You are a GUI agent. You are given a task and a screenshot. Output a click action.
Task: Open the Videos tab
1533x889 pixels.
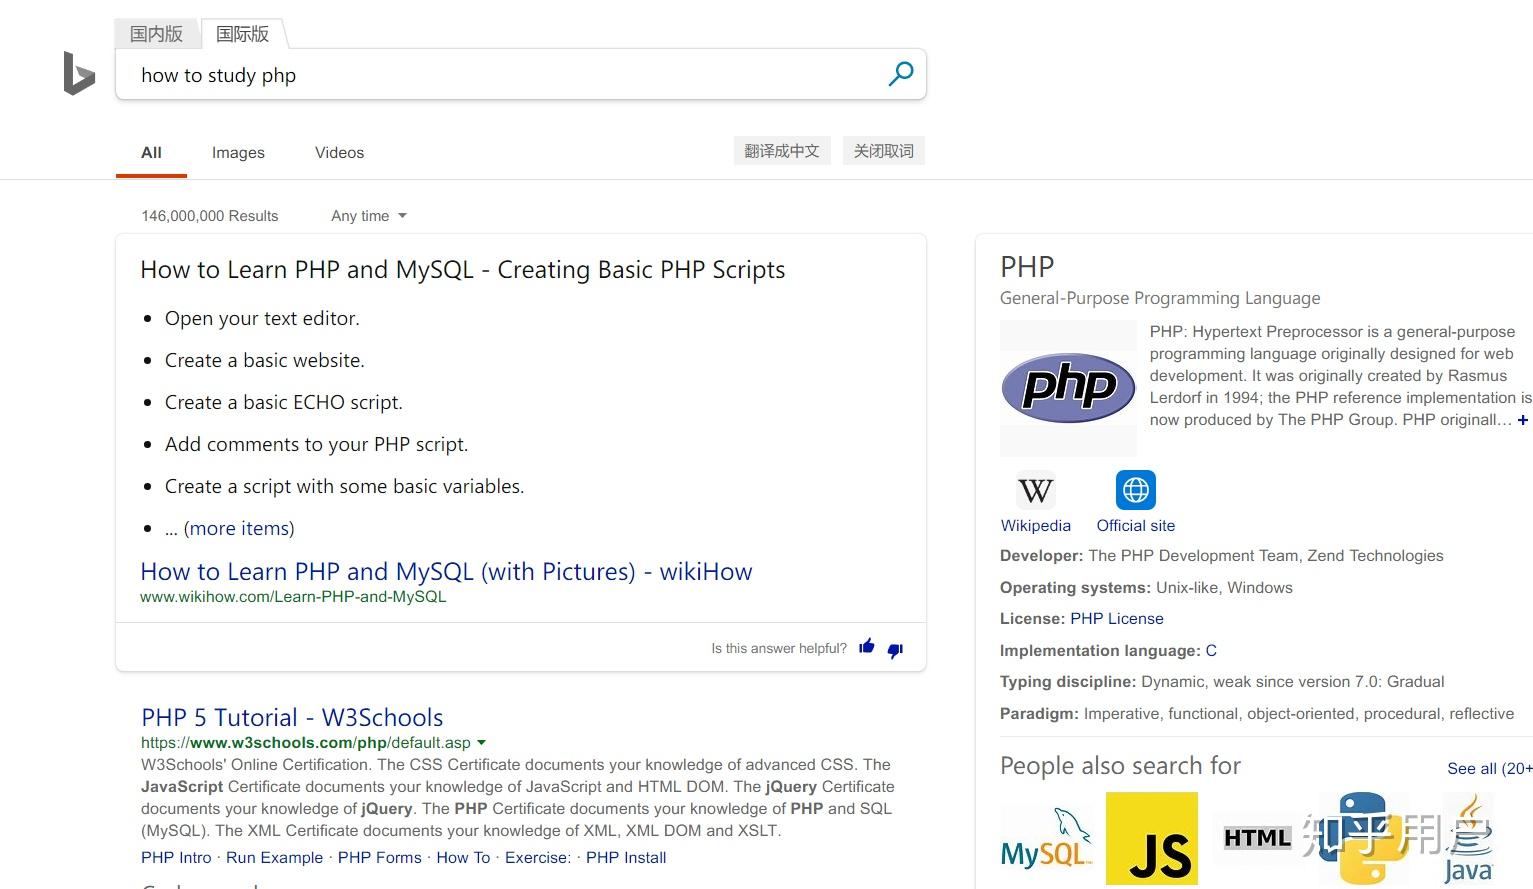pyautogui.click(x=339, y=153)
